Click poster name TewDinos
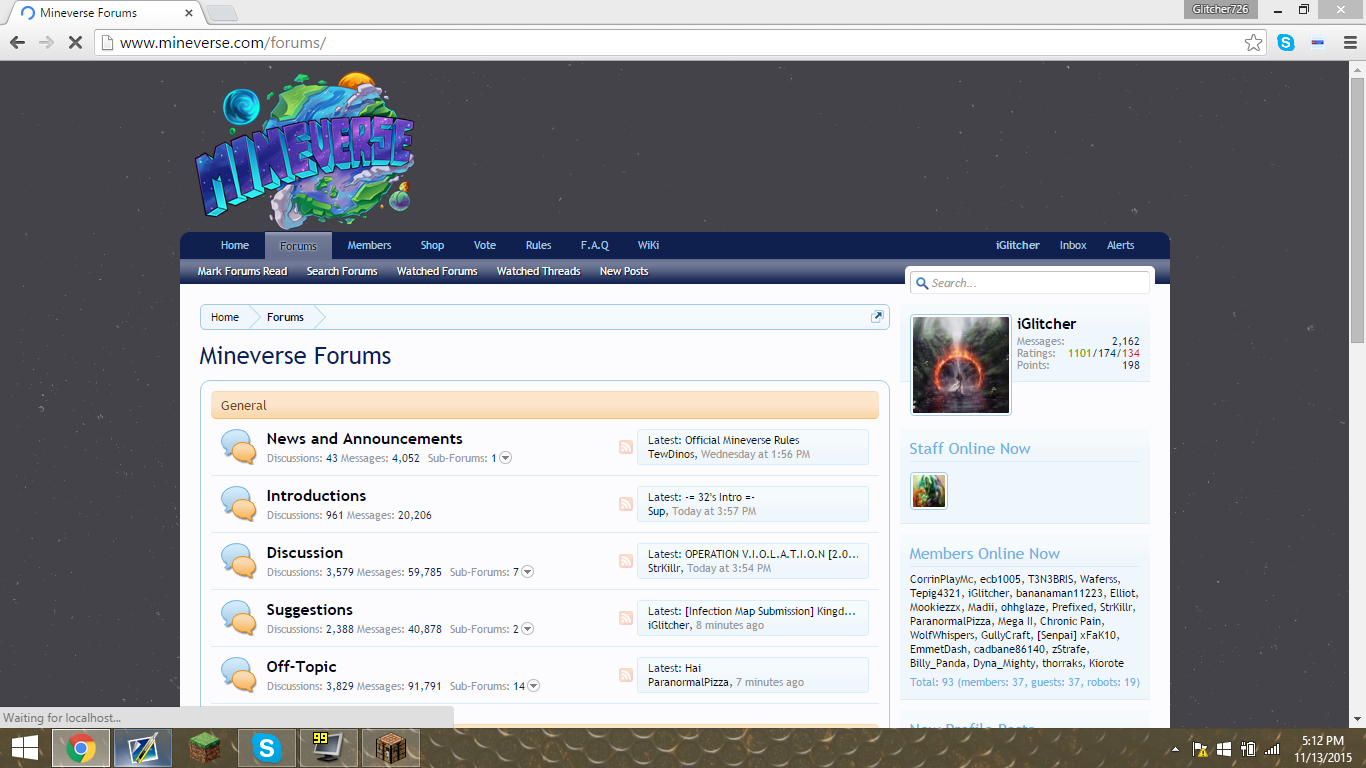The height and width of the screenshot is (768, 1366). click(x=671, y=454)
